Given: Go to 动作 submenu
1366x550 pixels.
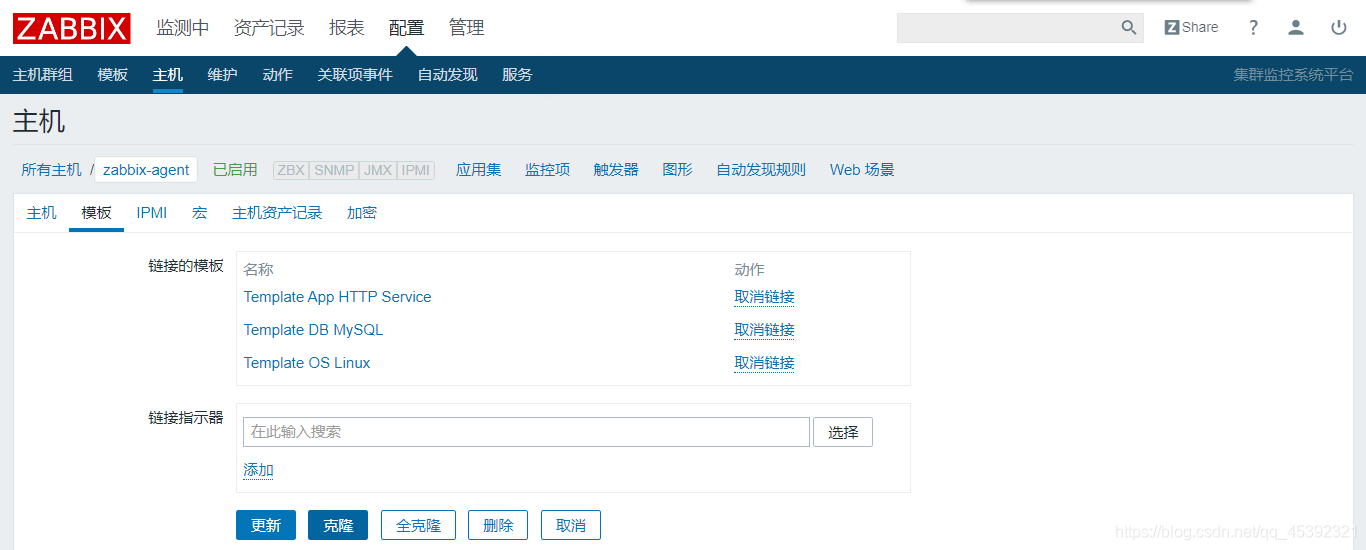Looking at the screenshot, I should 278,75.
